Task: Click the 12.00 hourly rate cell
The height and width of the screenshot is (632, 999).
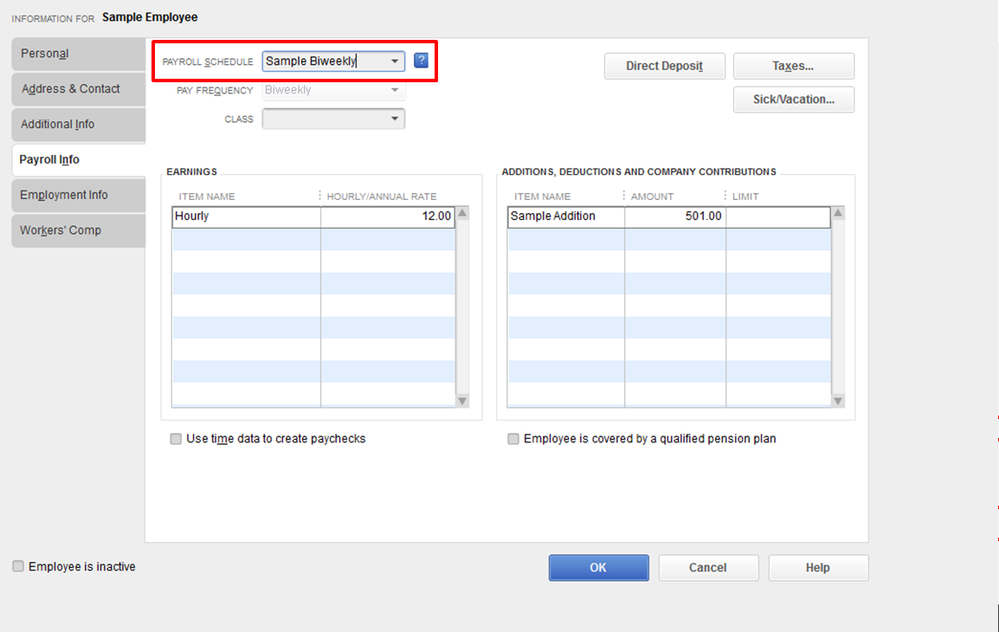Action: 387,217
